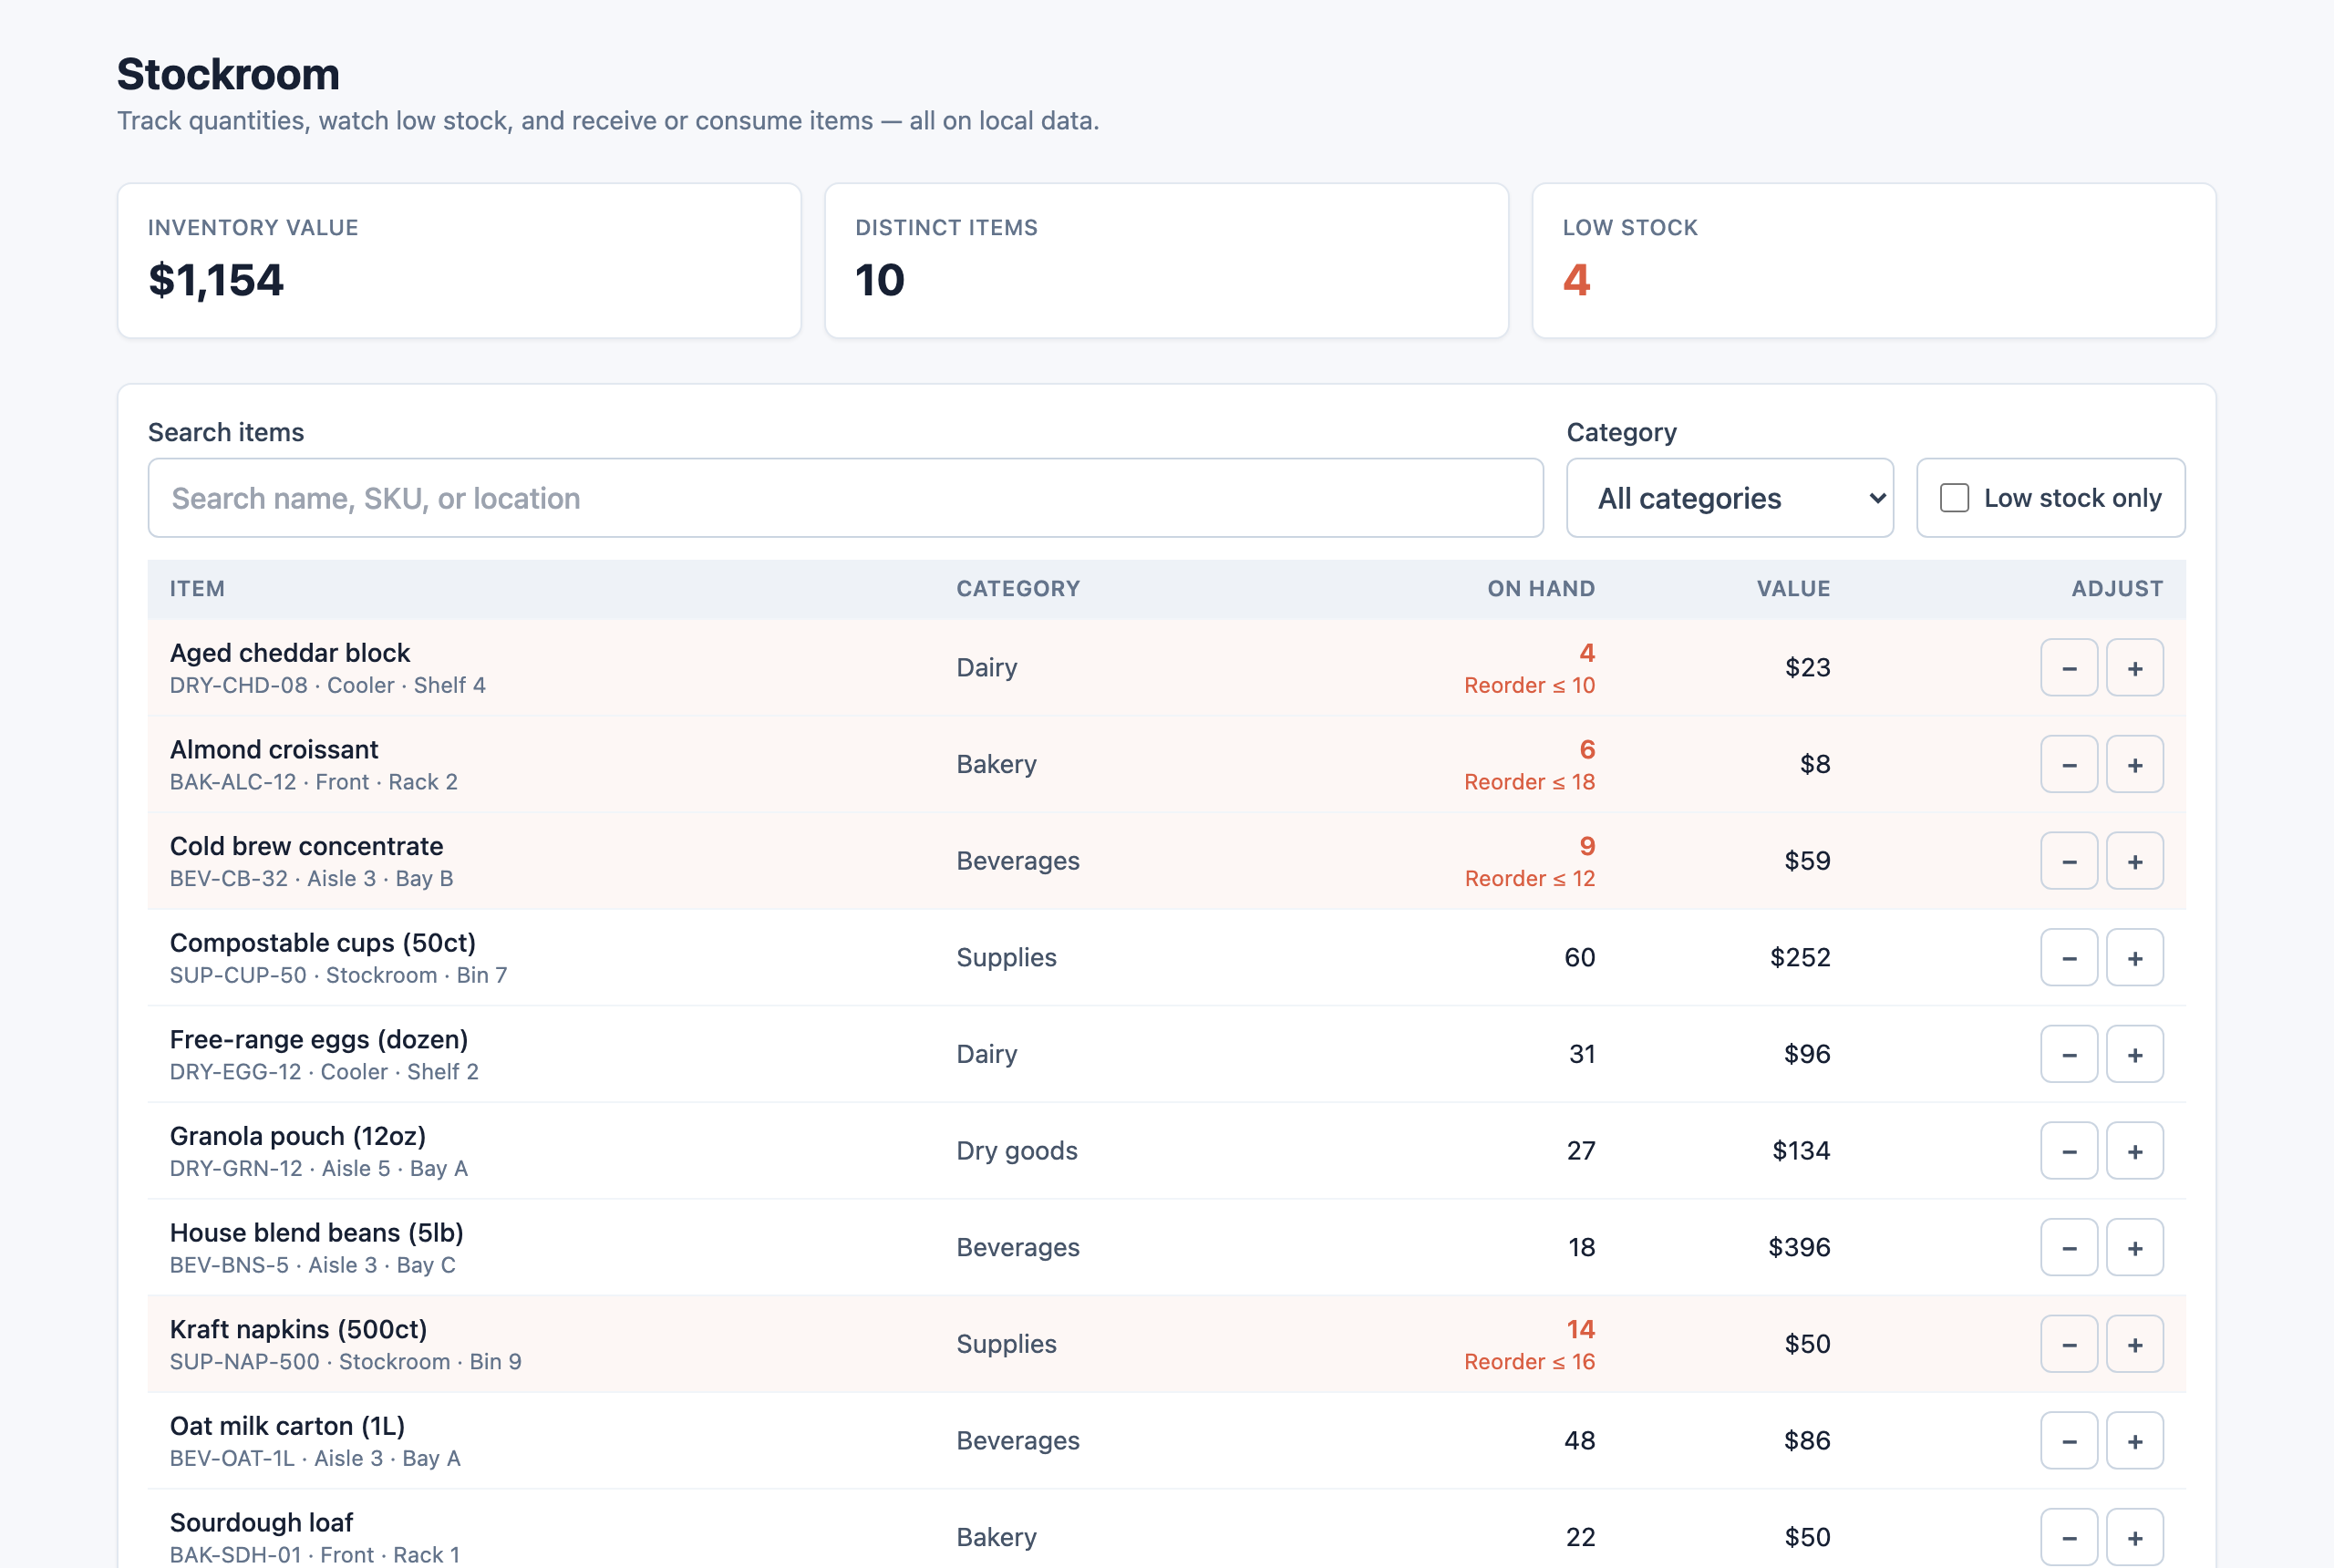This screenshot has width=2334, height=1568.
Task: Click Dry goods category cell
Action: pyautogui.click(x=1017, y=1151)
